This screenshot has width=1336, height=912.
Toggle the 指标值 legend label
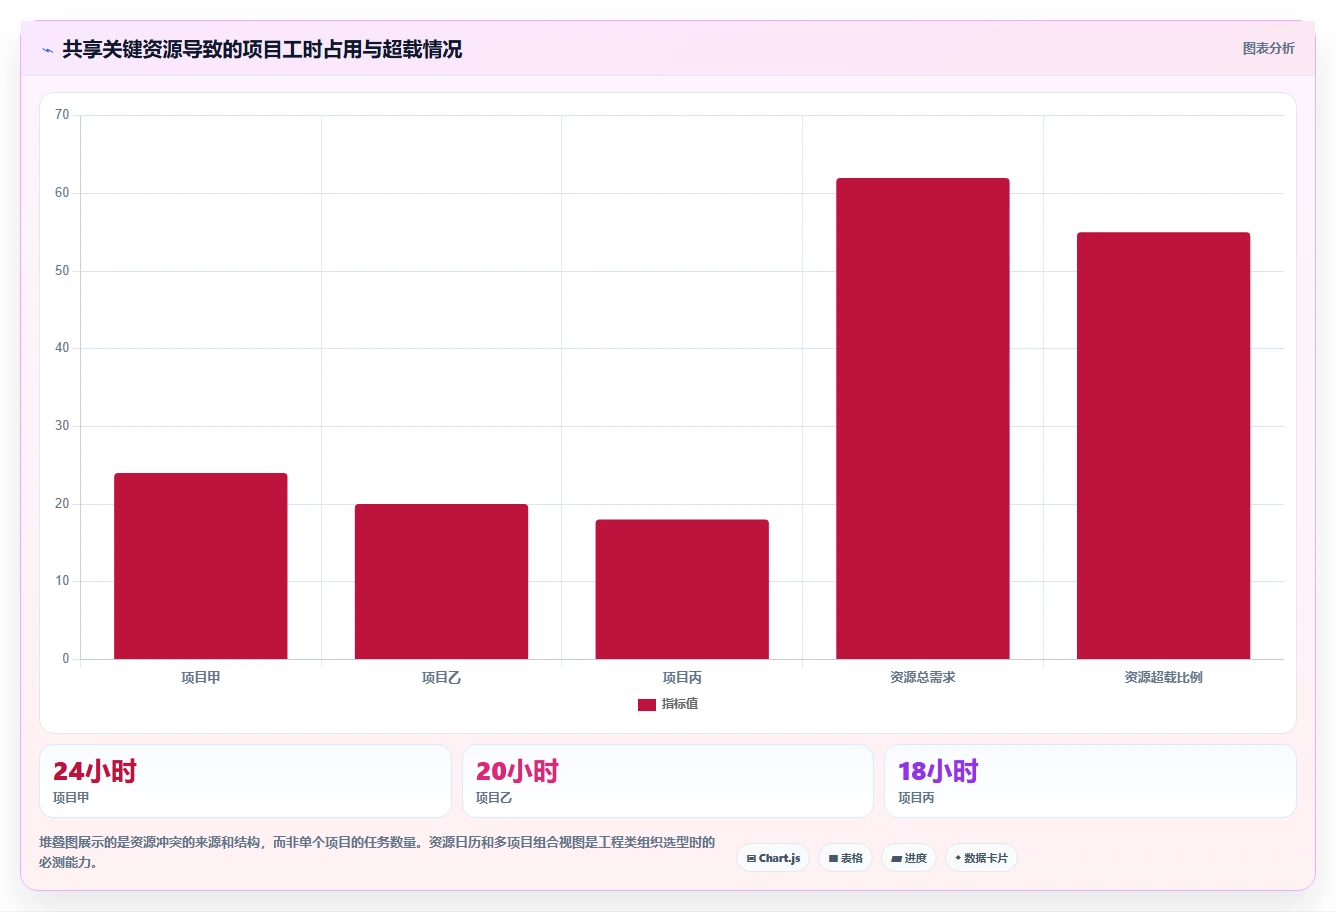(680, 704)
